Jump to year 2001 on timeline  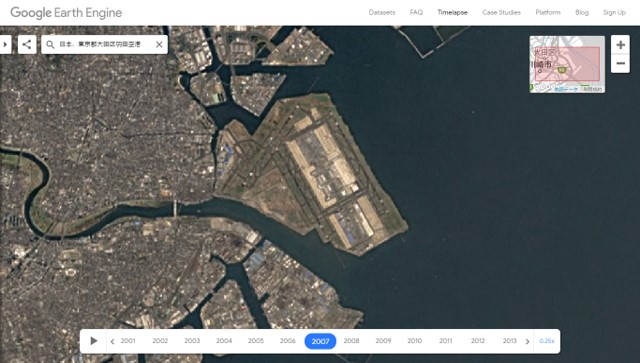[128, 341]
